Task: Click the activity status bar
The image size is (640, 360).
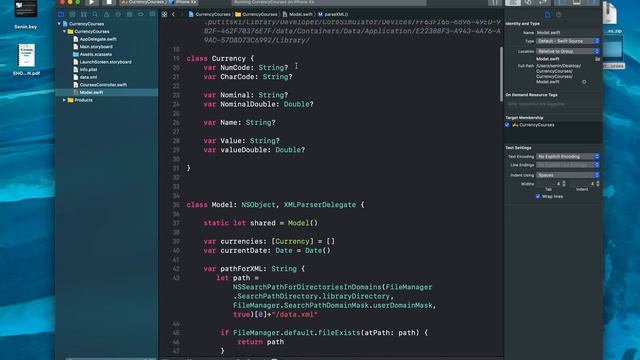Action: (329, 2)
